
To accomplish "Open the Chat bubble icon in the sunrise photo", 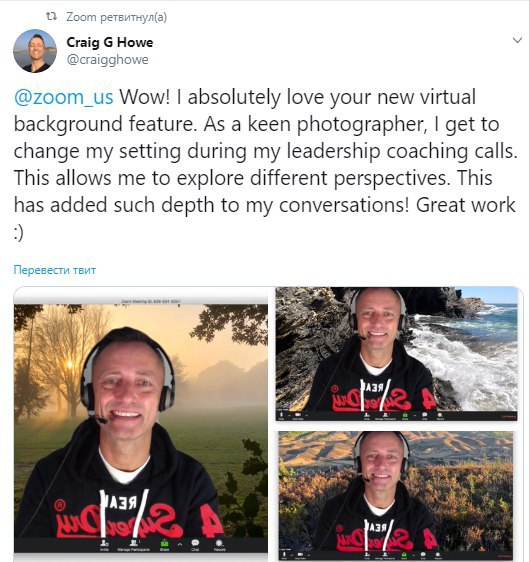I will [x=195, y=545].
